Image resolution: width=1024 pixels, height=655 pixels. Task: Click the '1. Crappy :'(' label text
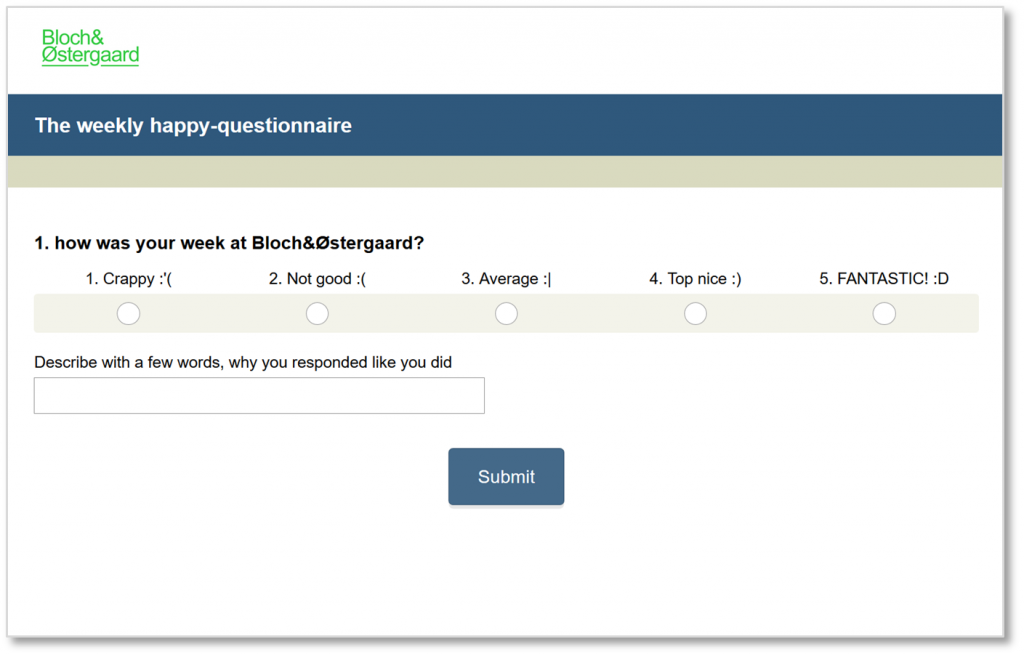[x=129, y=279]
